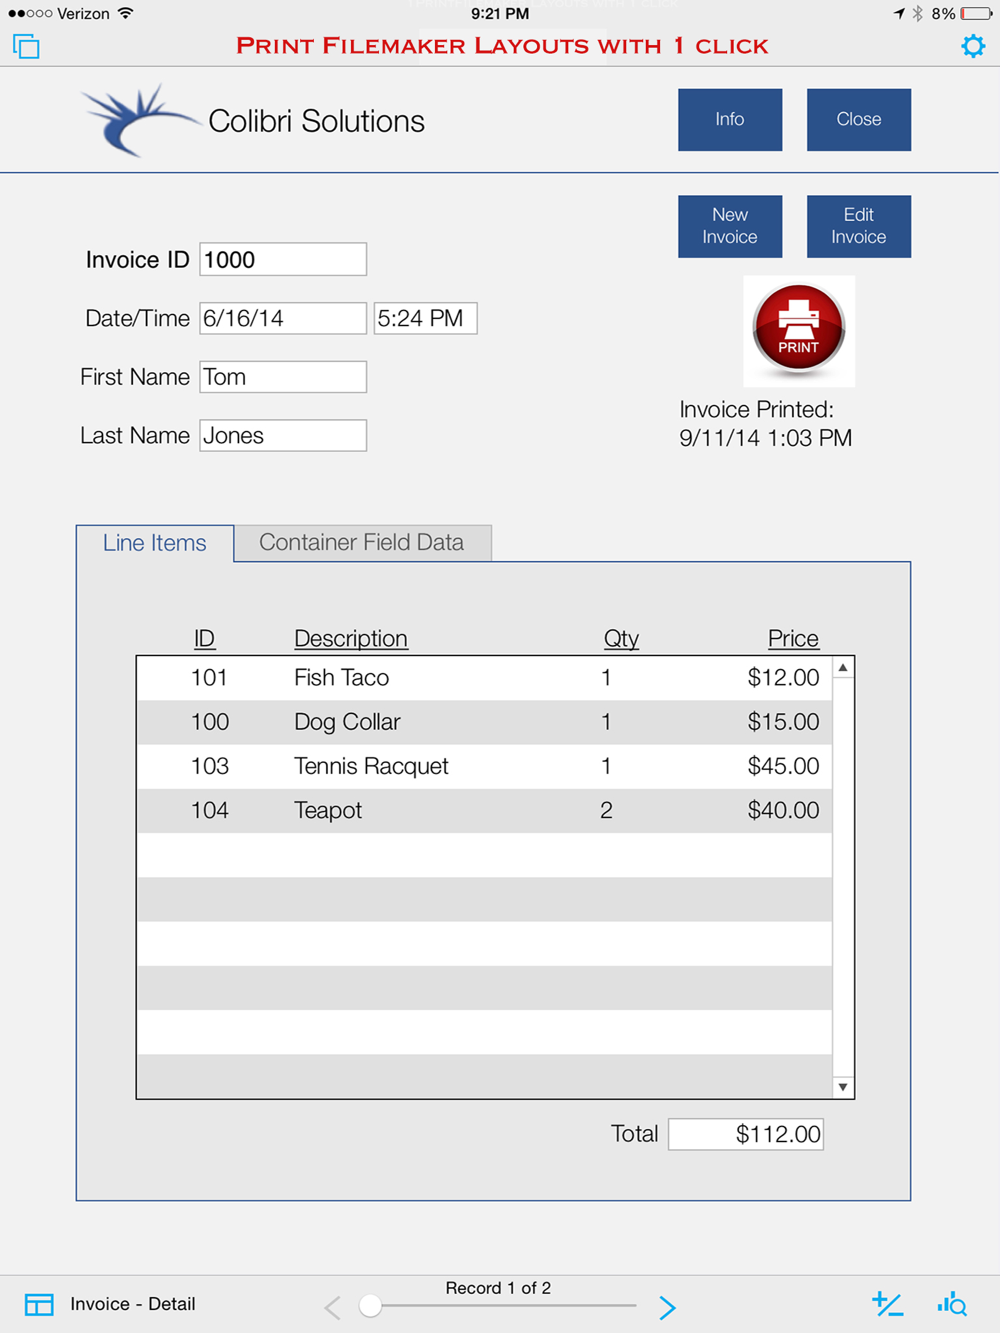The width and height of the screenshot is (1000, 1333).
Task: Click price $40.00 cell
Action: pyautogui.click(x=783, y=810)
